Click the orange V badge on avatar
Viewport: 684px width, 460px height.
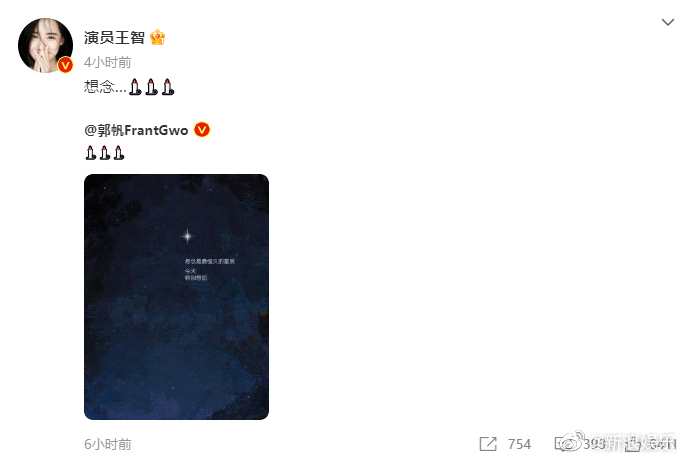point(65,65)
